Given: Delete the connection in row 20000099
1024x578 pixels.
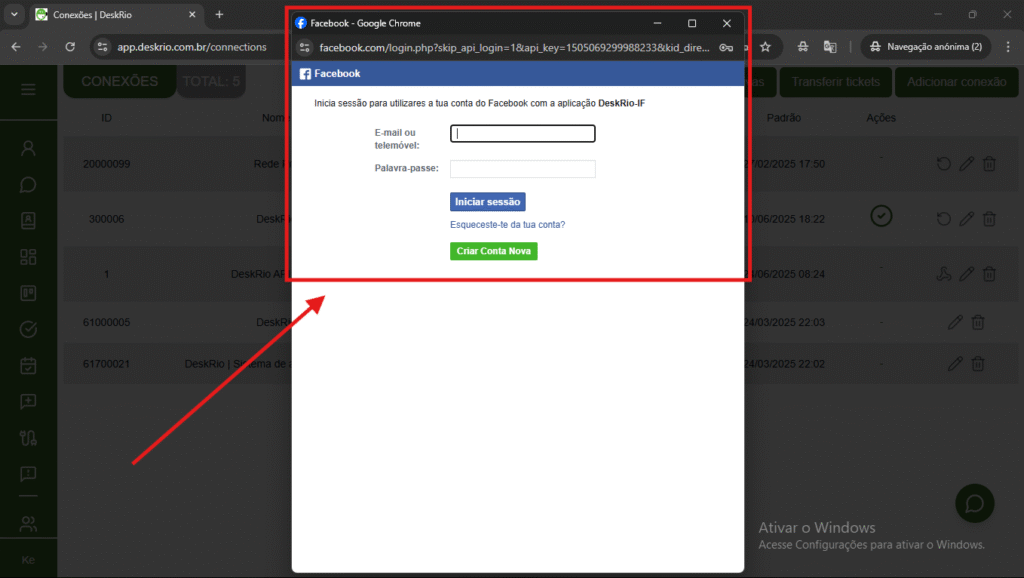Looking at the screenshot, I should (x=989, y=164).
